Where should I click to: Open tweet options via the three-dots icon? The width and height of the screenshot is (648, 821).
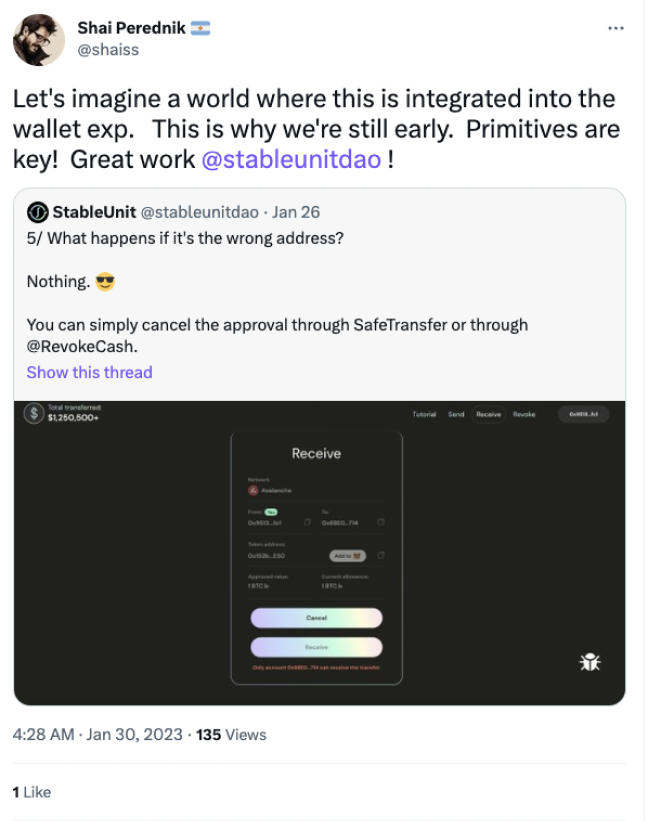pos(616,28)
